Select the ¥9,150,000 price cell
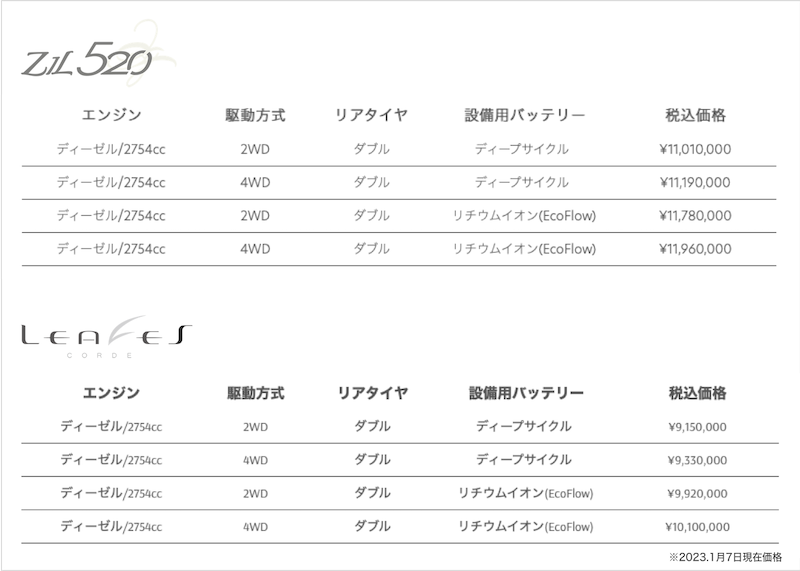Image resolution: width=800 pixels, height=571 pixels. (x=696, y=427)
